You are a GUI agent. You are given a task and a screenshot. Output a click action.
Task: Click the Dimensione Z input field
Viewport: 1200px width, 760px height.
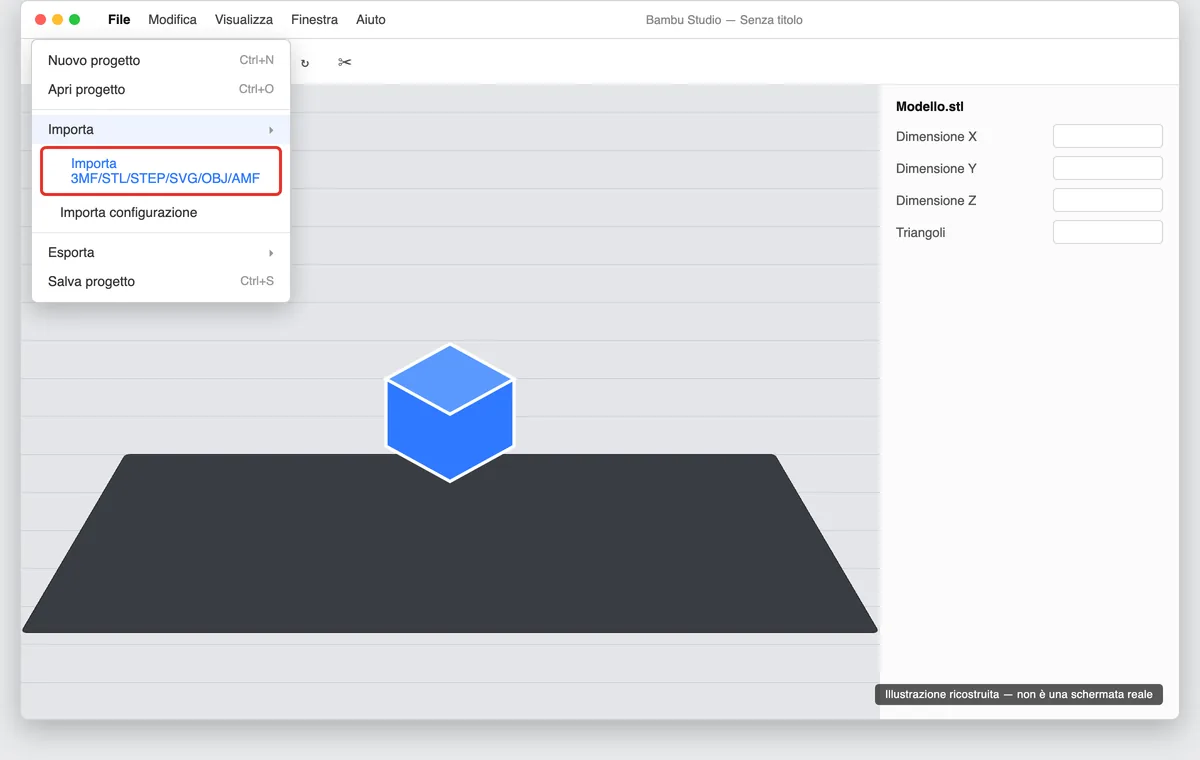(x=1108, y=200)
